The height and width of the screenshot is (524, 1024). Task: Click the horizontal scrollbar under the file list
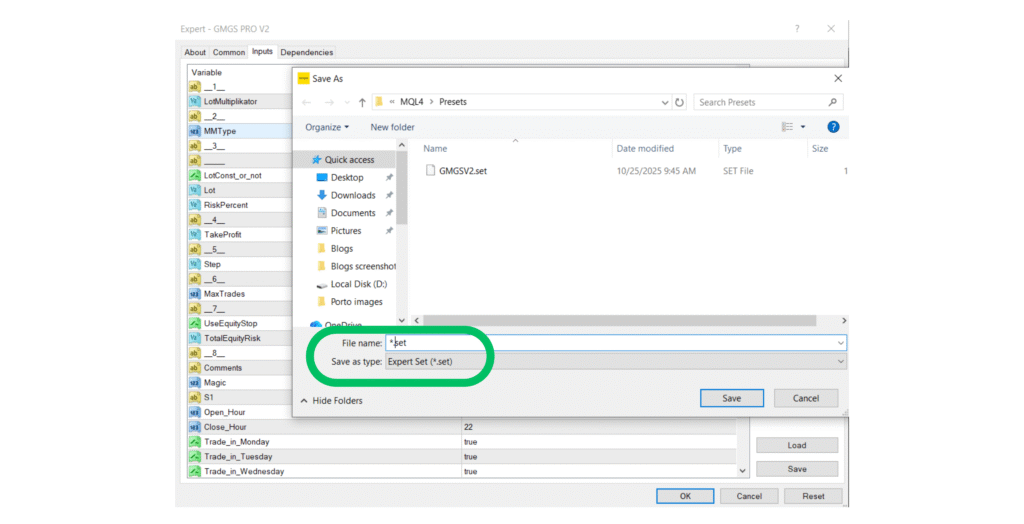(x=620, y=319)
